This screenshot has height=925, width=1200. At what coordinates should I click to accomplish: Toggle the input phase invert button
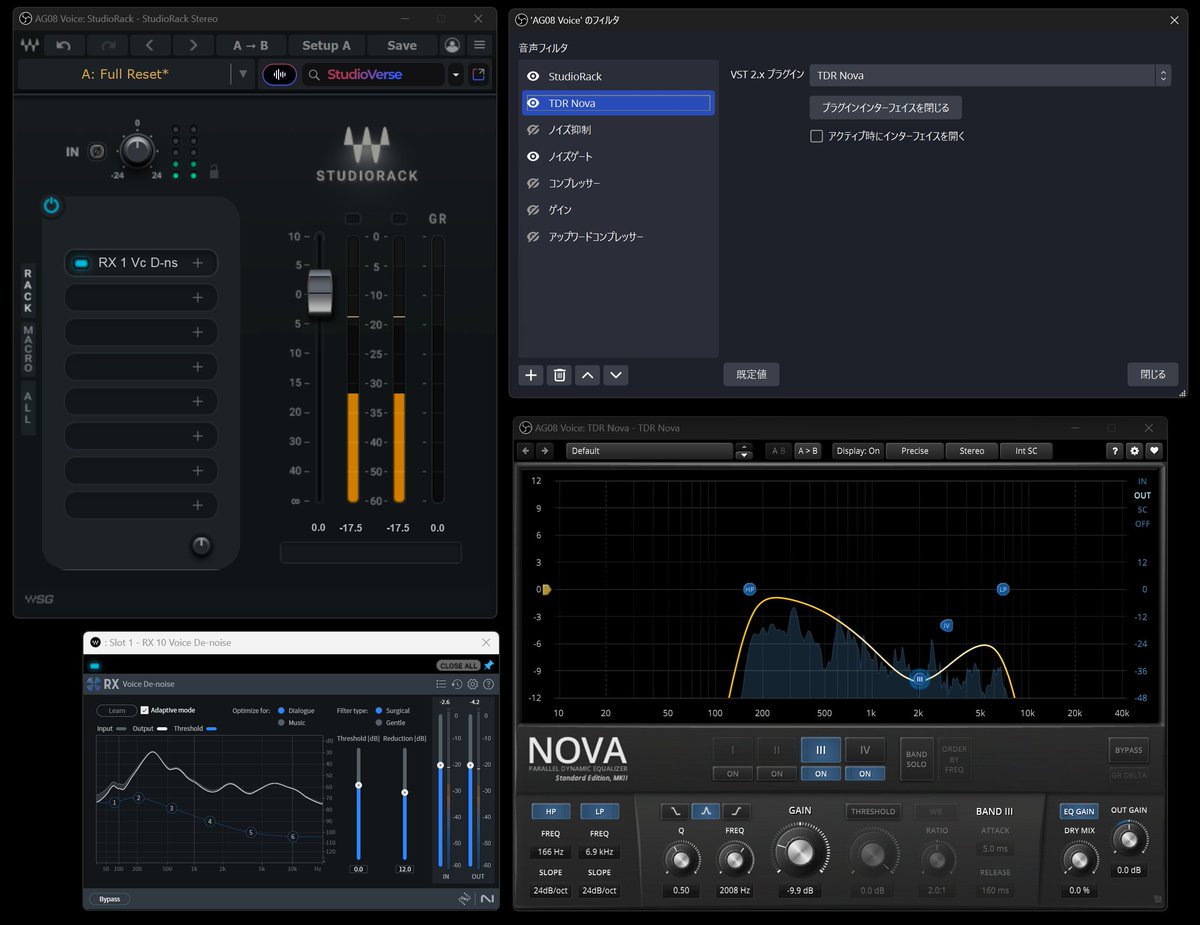[x=97, y=152]
